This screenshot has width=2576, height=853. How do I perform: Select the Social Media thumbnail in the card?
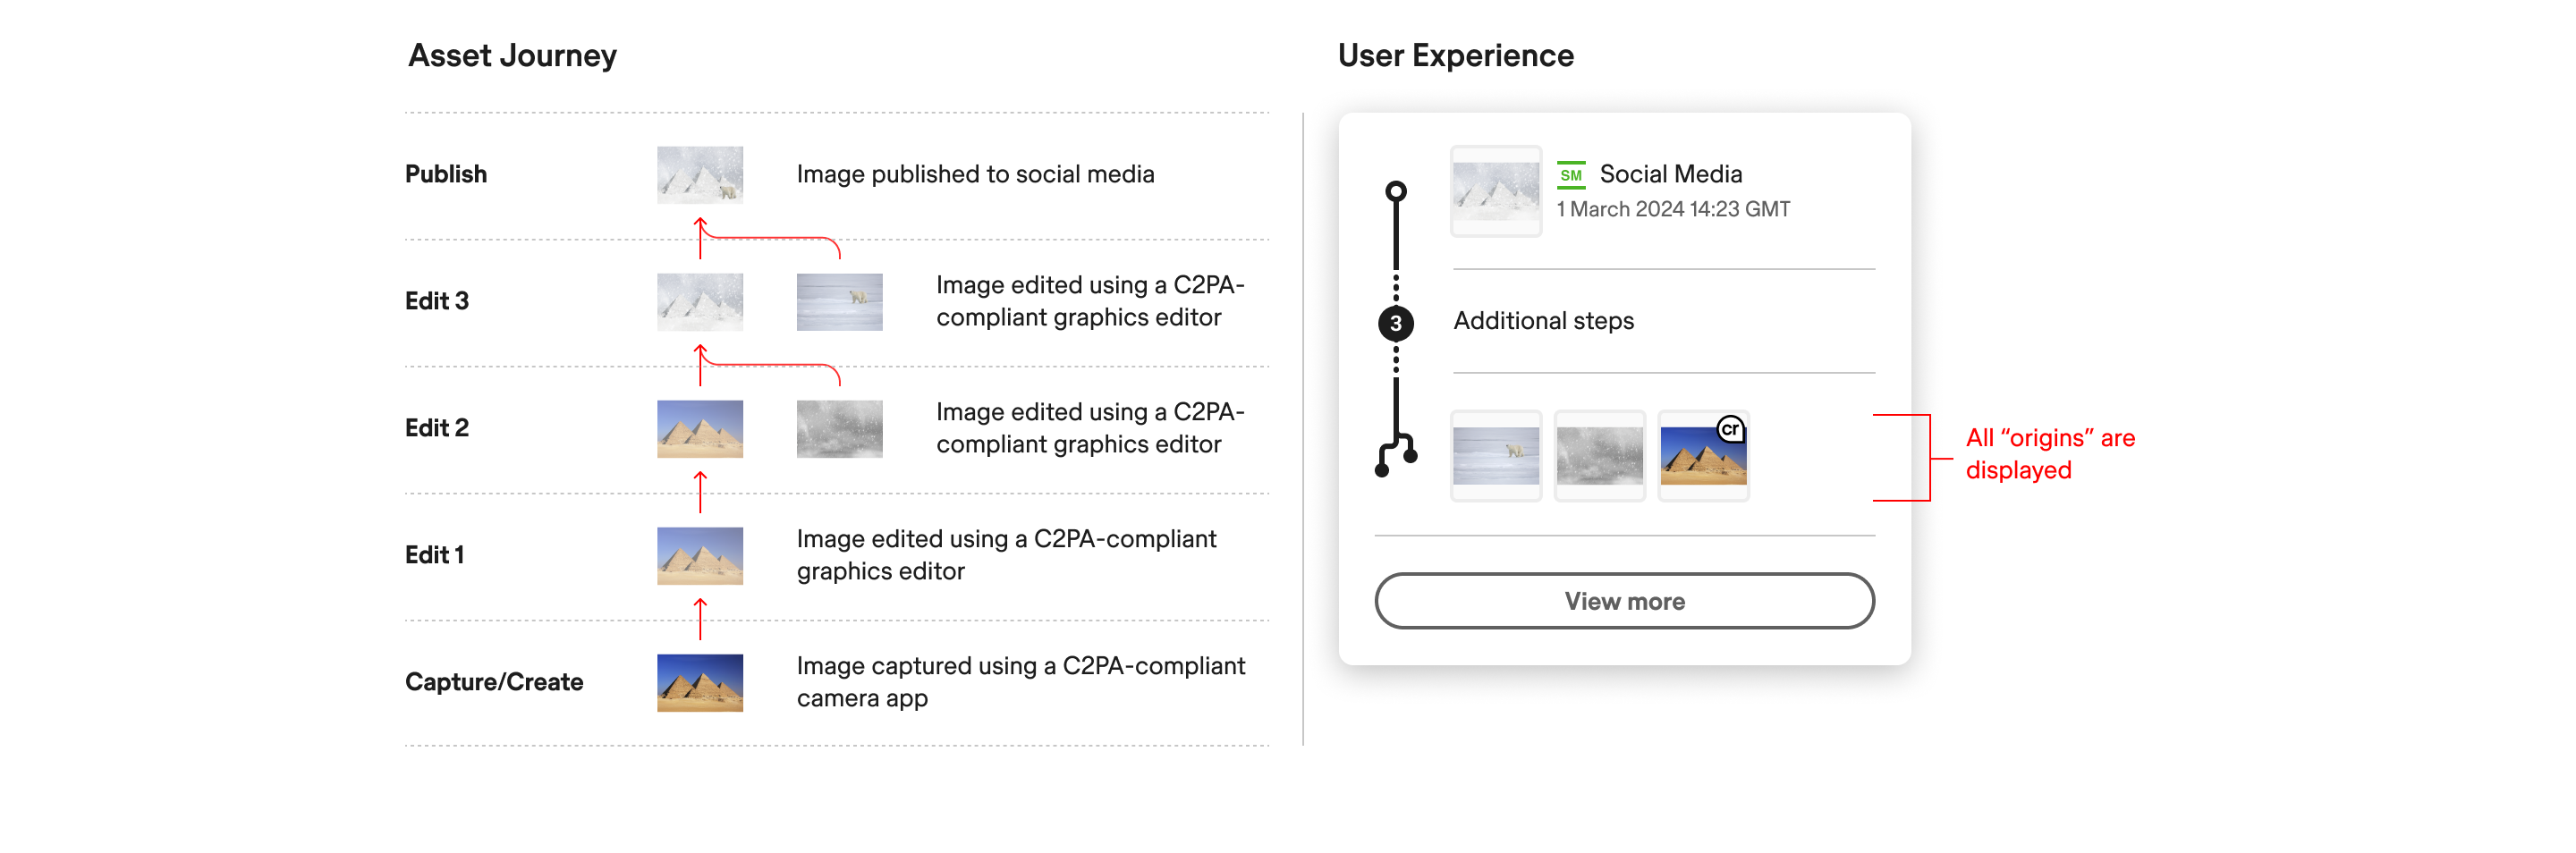(1495, 191)
